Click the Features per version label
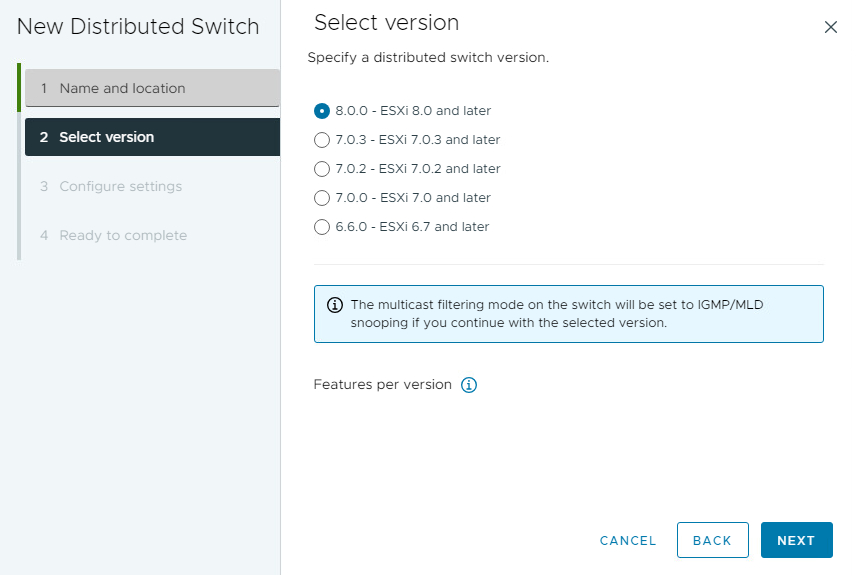Viewport: 852px width, 575px height. point(383,385)
